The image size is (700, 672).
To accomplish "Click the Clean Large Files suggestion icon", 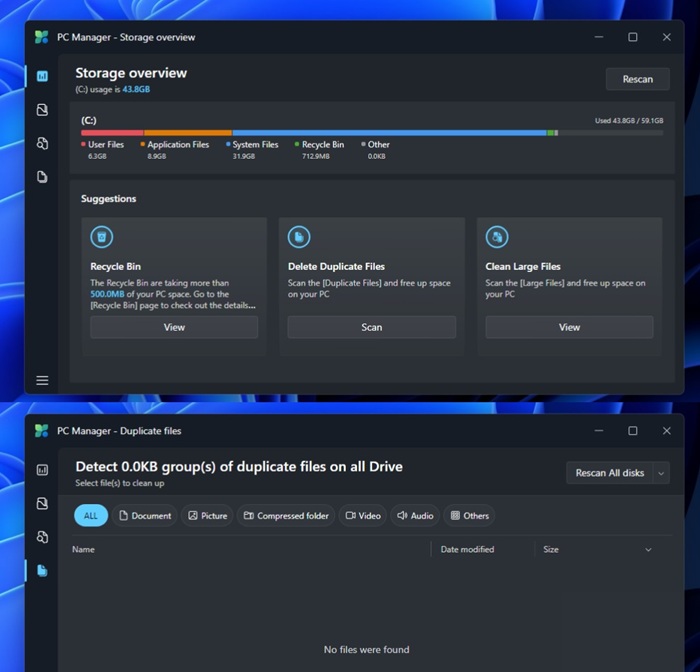I will [497, 237].
